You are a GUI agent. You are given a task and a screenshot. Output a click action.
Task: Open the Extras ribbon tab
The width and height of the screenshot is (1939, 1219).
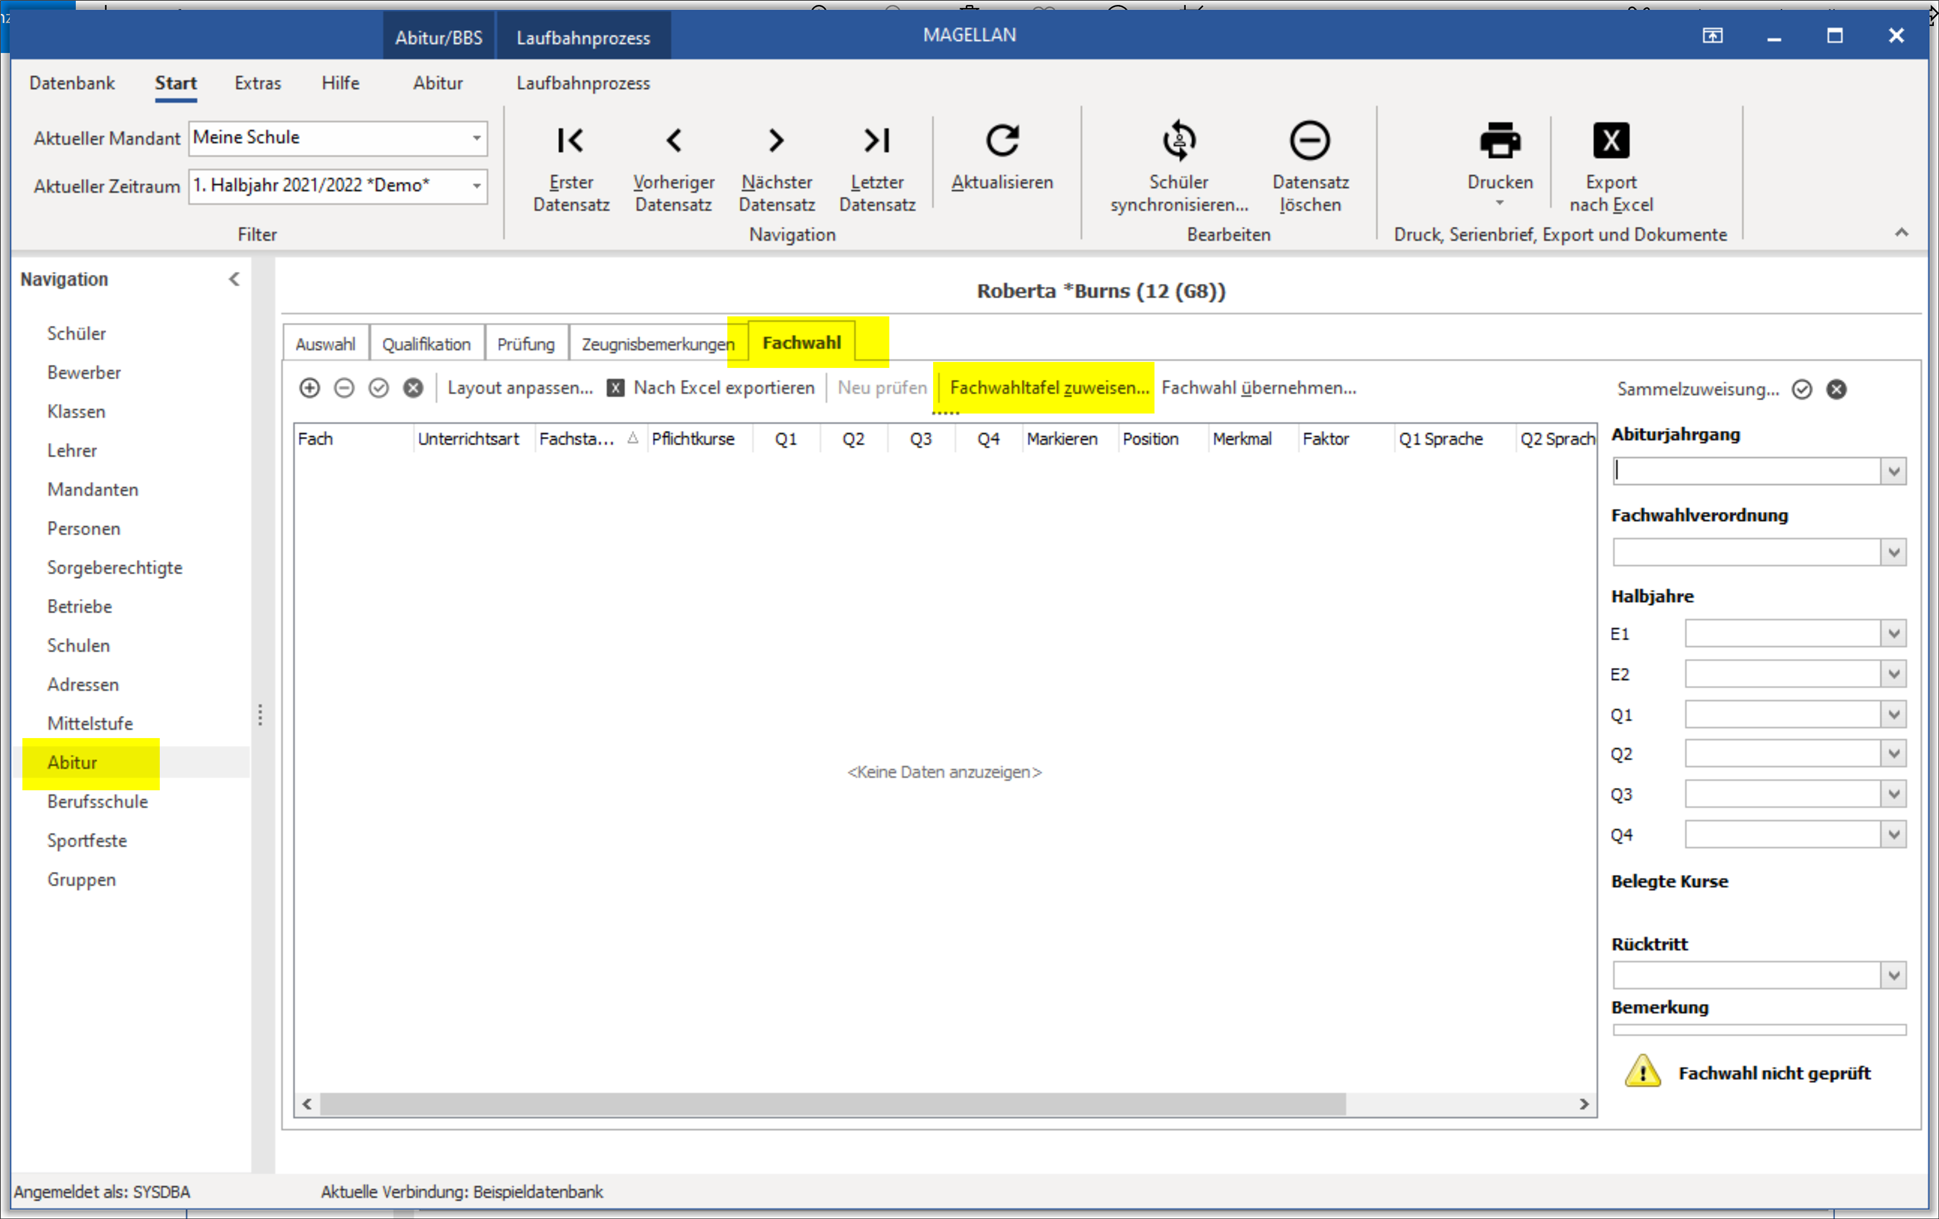(x=257, y=83)
